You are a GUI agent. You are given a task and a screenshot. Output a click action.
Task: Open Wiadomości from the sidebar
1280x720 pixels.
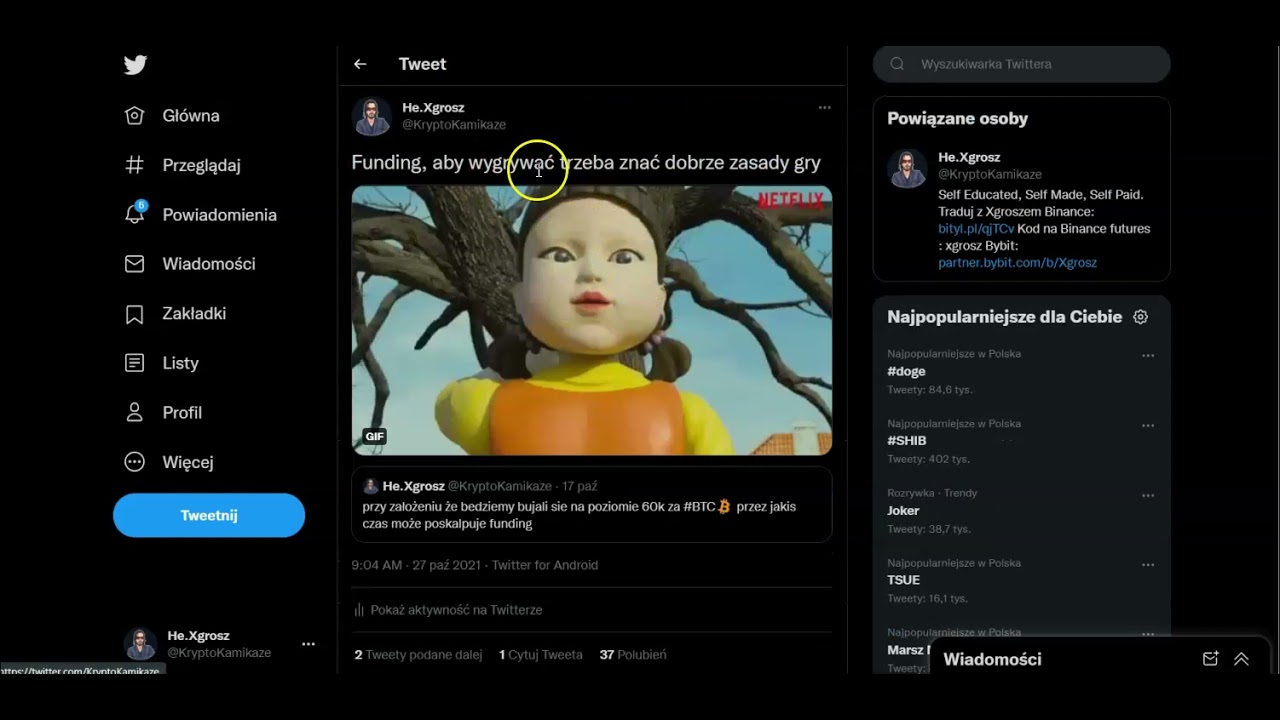click(x=209, y=264)
